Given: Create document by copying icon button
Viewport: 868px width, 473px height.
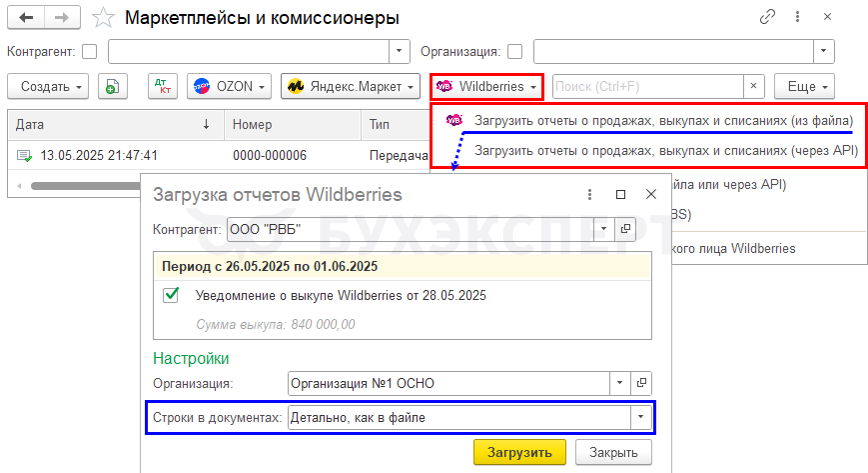Looking at the screenshot, I should pos(112,86).
